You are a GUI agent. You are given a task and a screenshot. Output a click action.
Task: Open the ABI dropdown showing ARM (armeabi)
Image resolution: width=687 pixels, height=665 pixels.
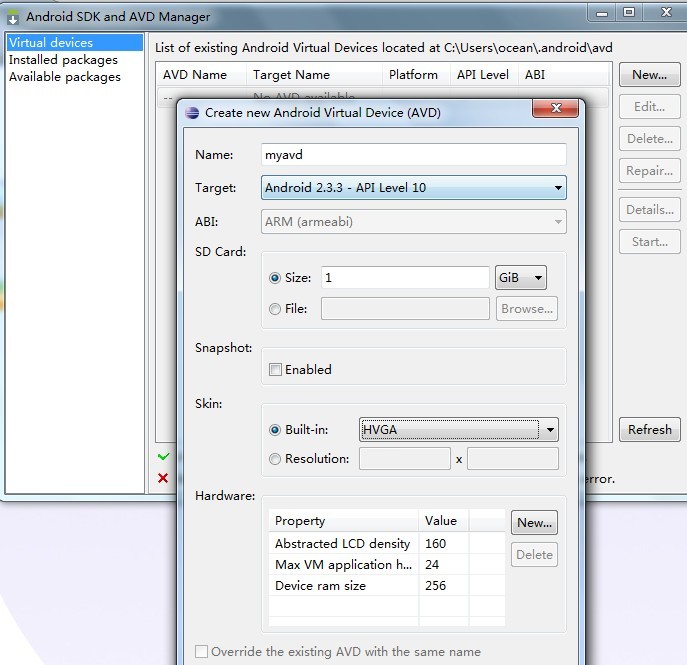(414, 222)
